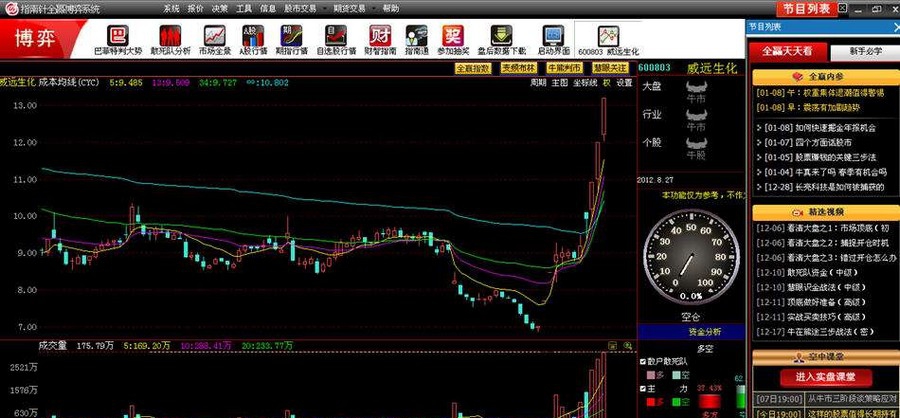The image size is (900, 418).
Task: Click the 散户 多 pink color swatch
Action: [651, 375]
